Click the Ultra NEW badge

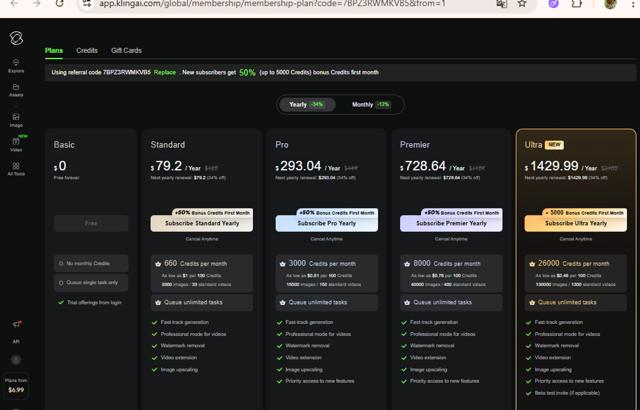[555, 145]
